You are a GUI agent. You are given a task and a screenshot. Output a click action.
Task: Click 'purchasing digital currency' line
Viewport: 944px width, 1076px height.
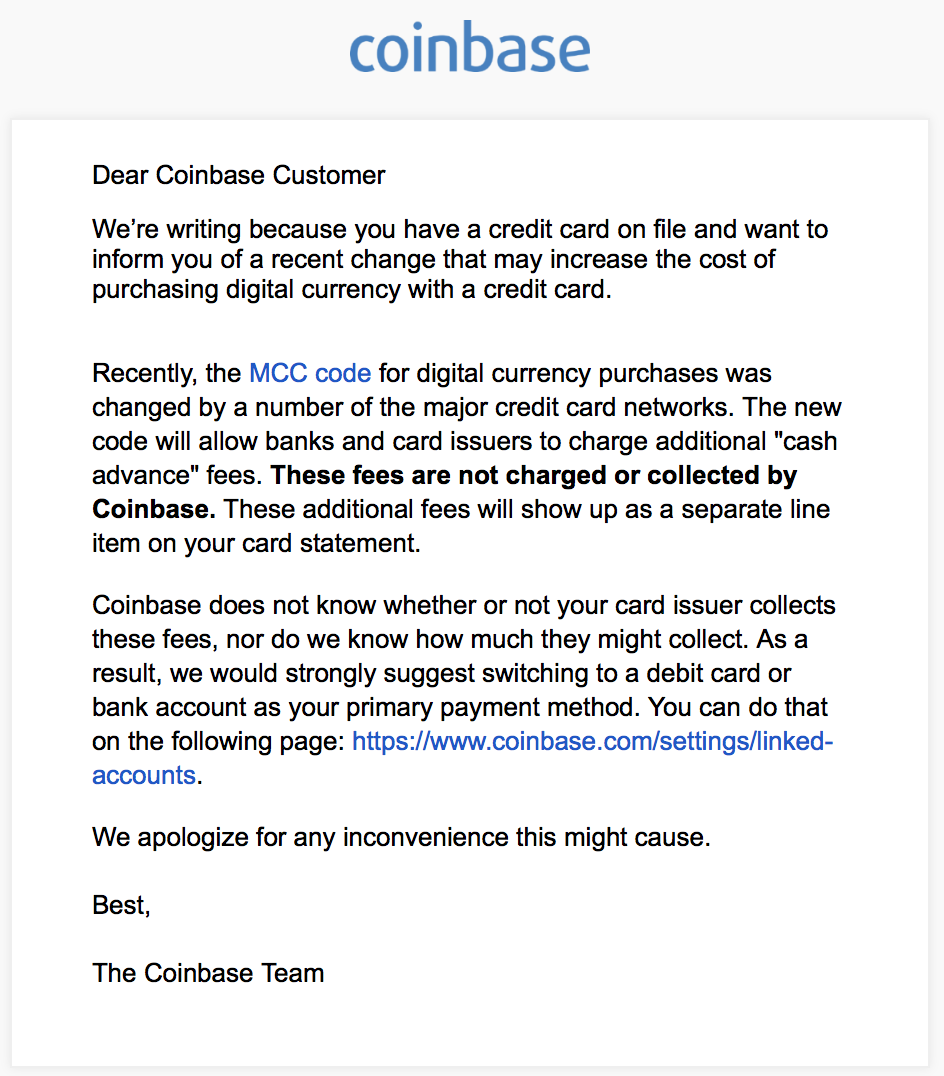tap(246, 290)
